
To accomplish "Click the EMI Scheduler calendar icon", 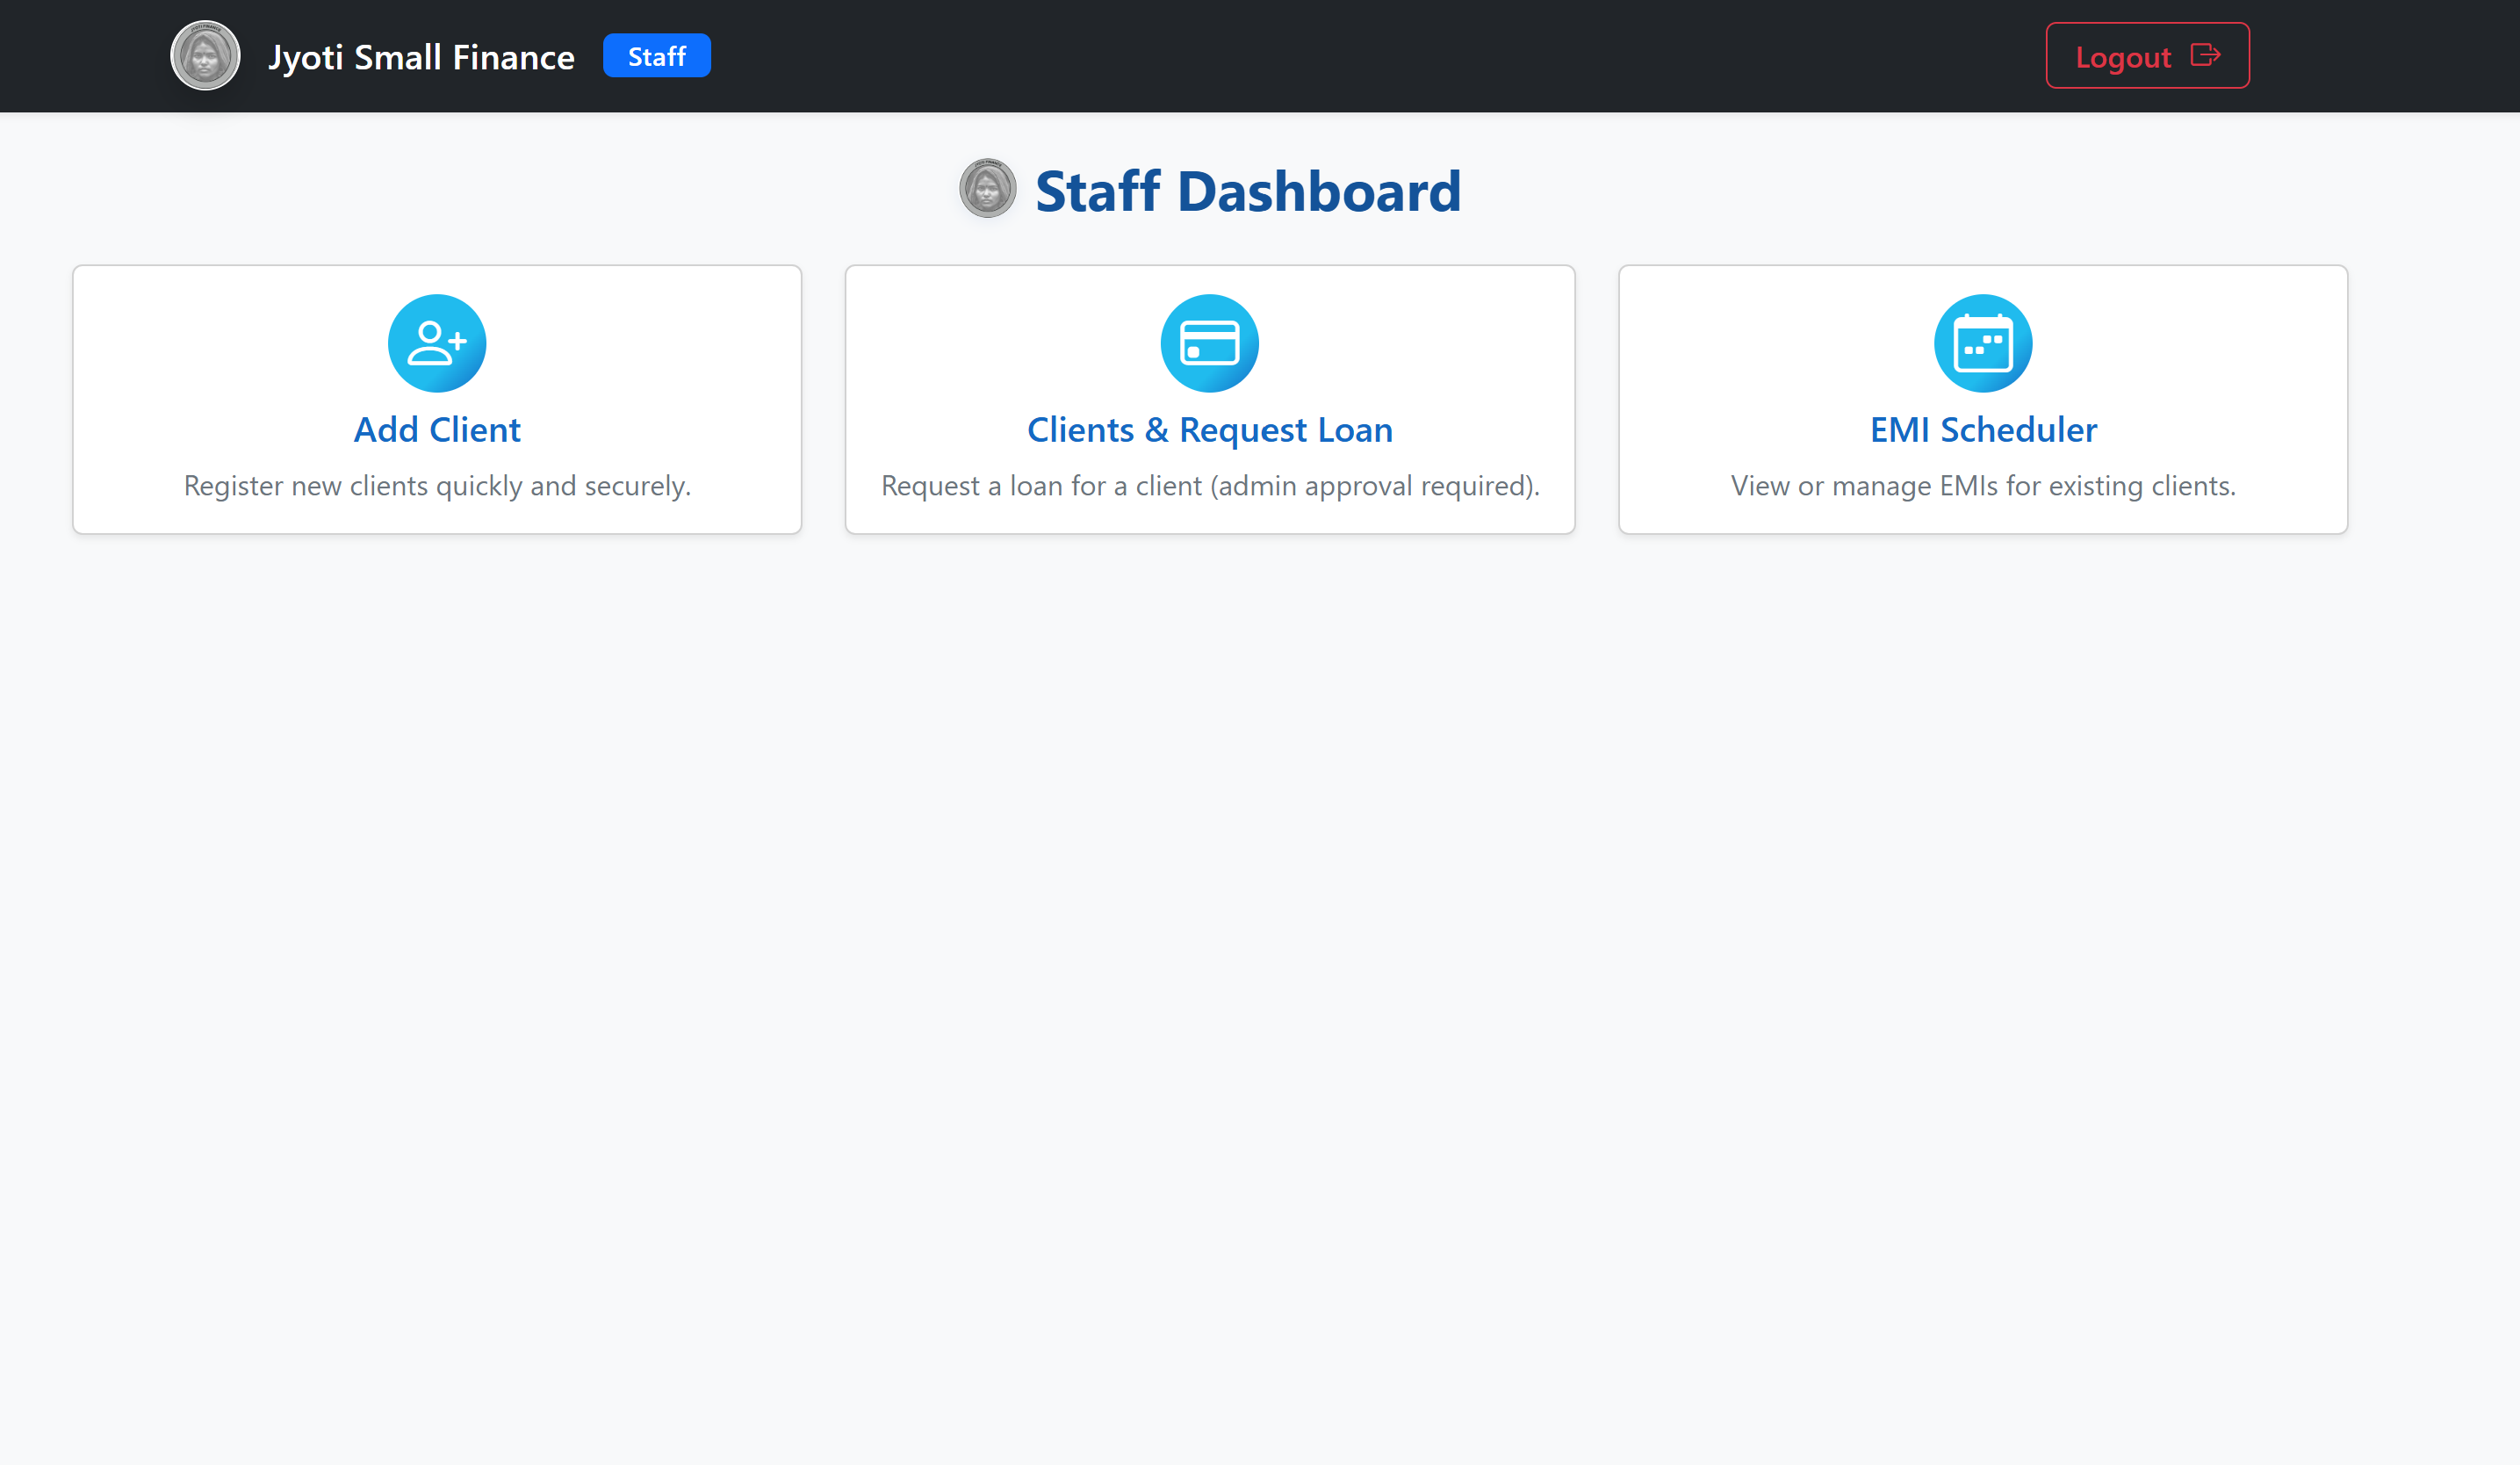I will pyautogui.click(x=1982, y=343).
